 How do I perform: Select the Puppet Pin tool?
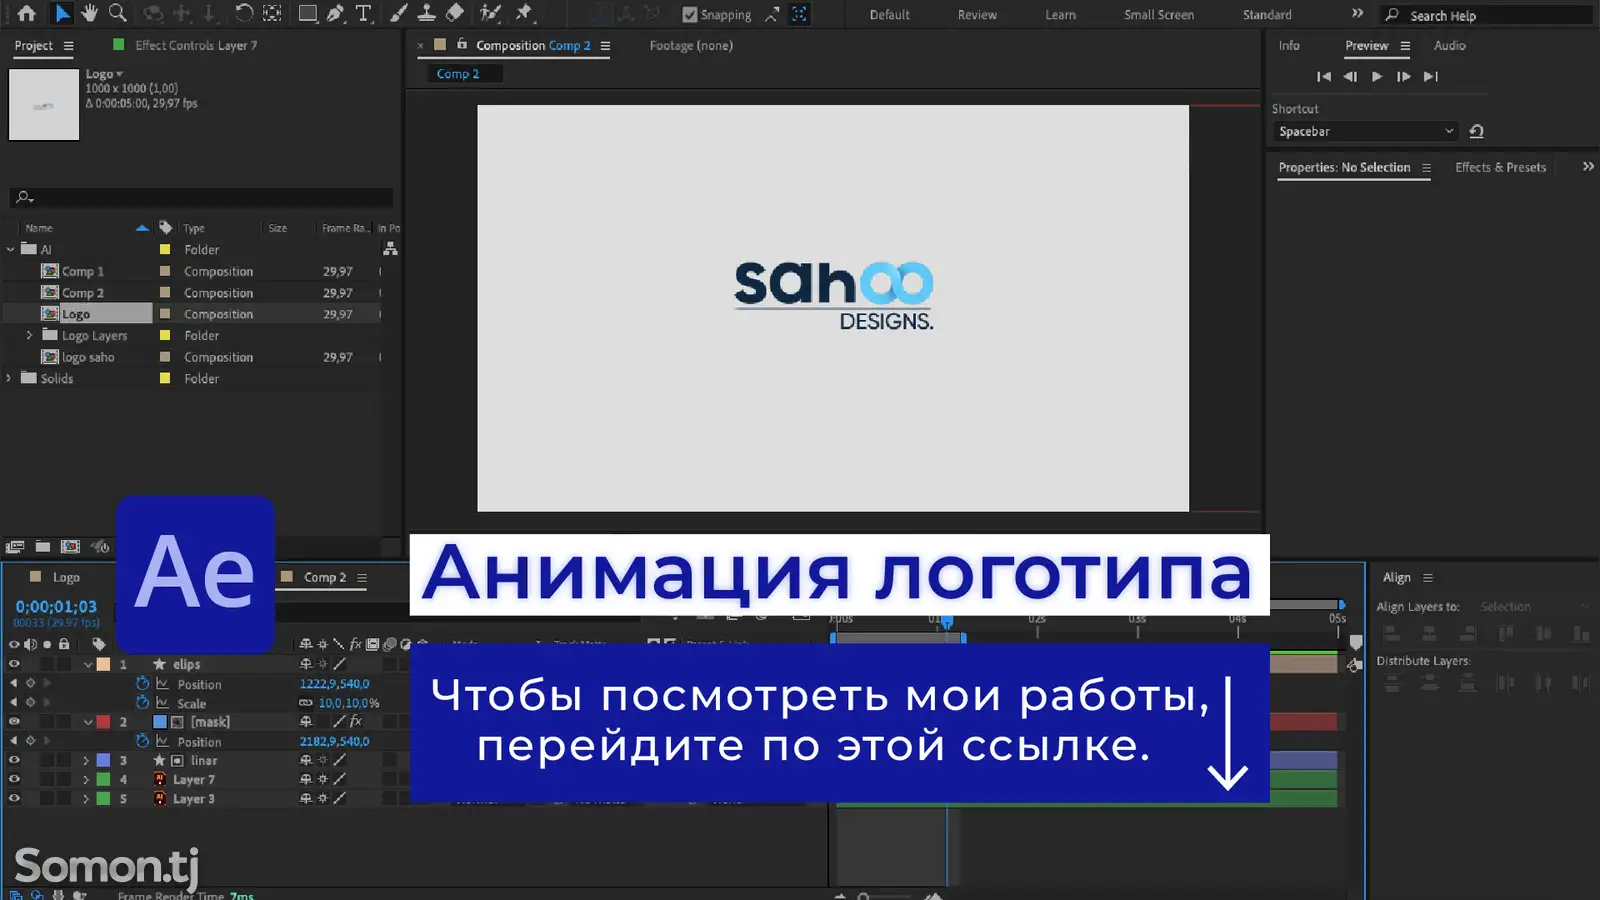524,14
